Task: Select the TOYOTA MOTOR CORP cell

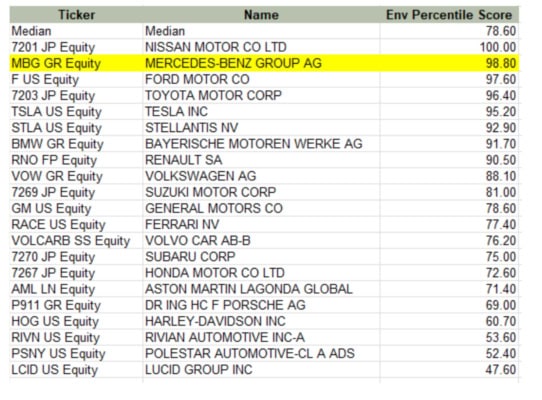Action: [x=261, y=95]
